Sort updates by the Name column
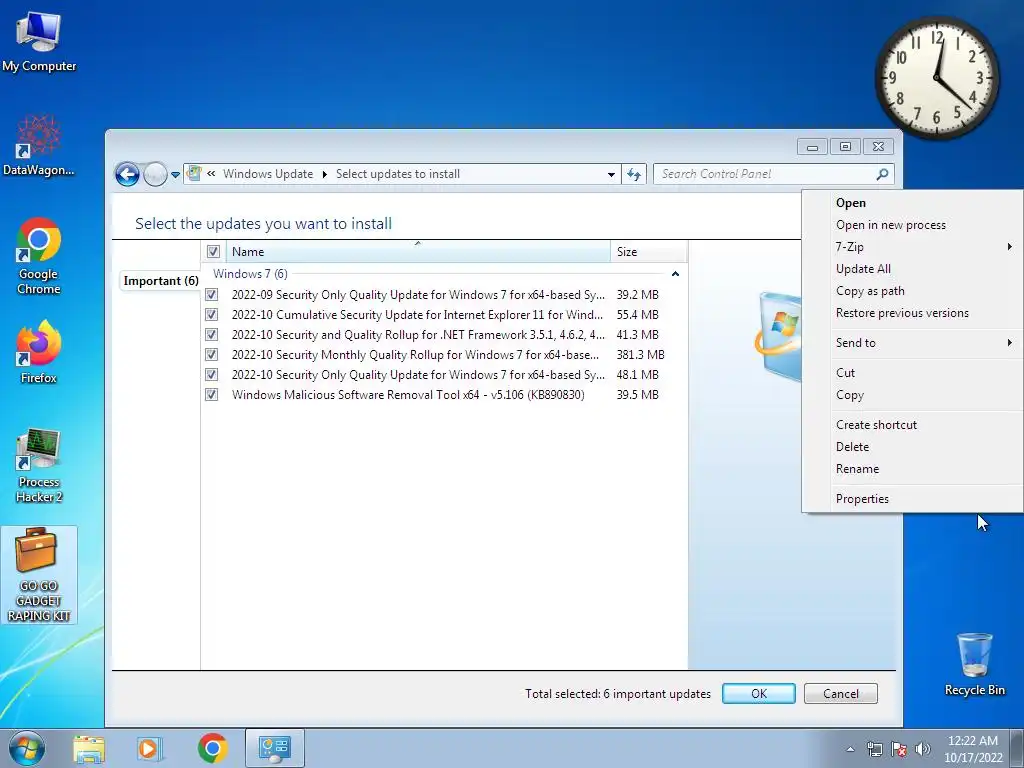 418,251
